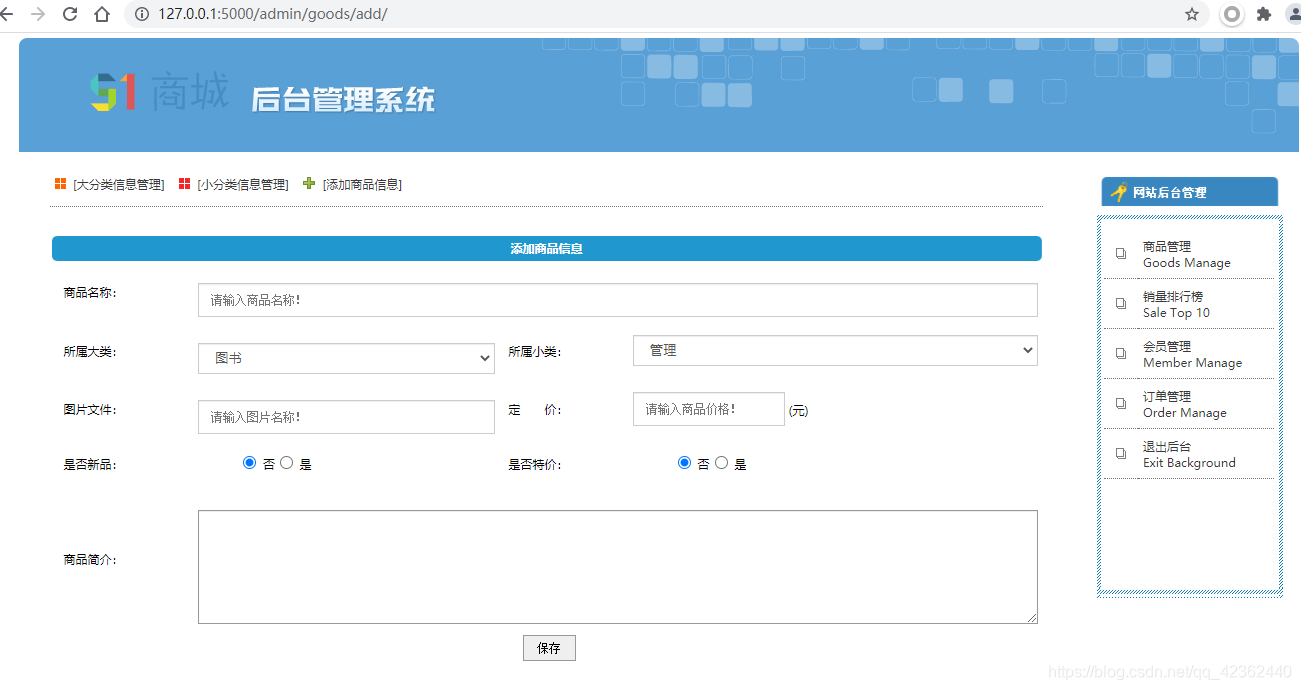This screenshot has width=1301, height=690.
Task: Open 订单管理 Order Manage menu
Action: click(1185, 404)
